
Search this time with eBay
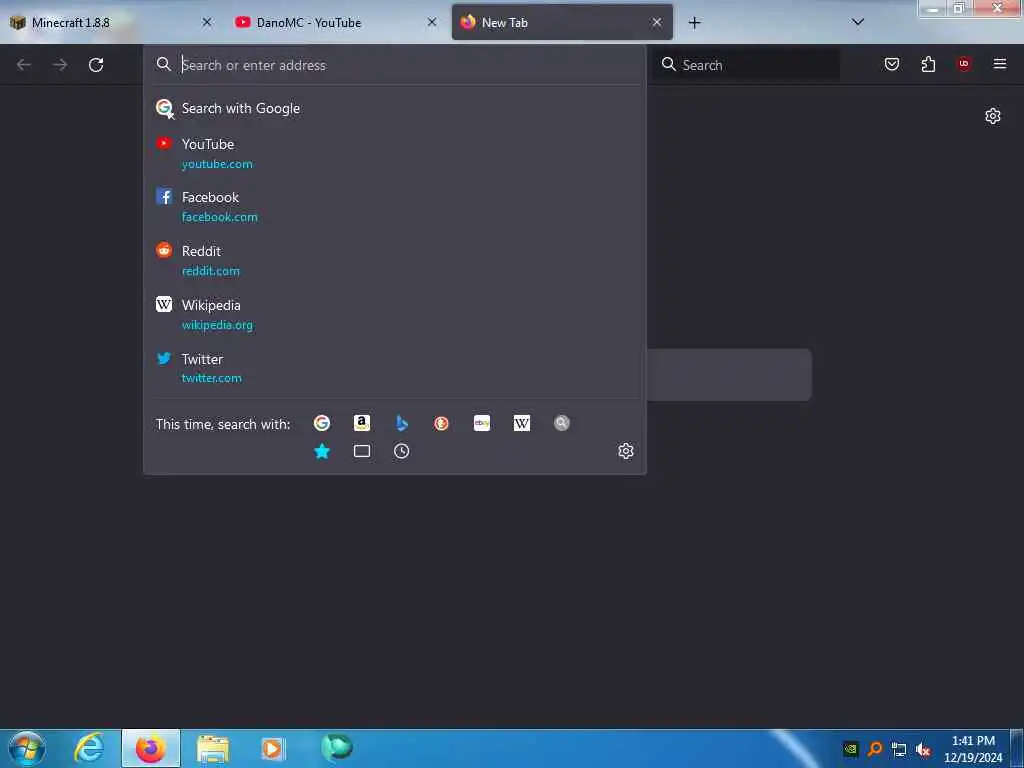tap(482, 423)
